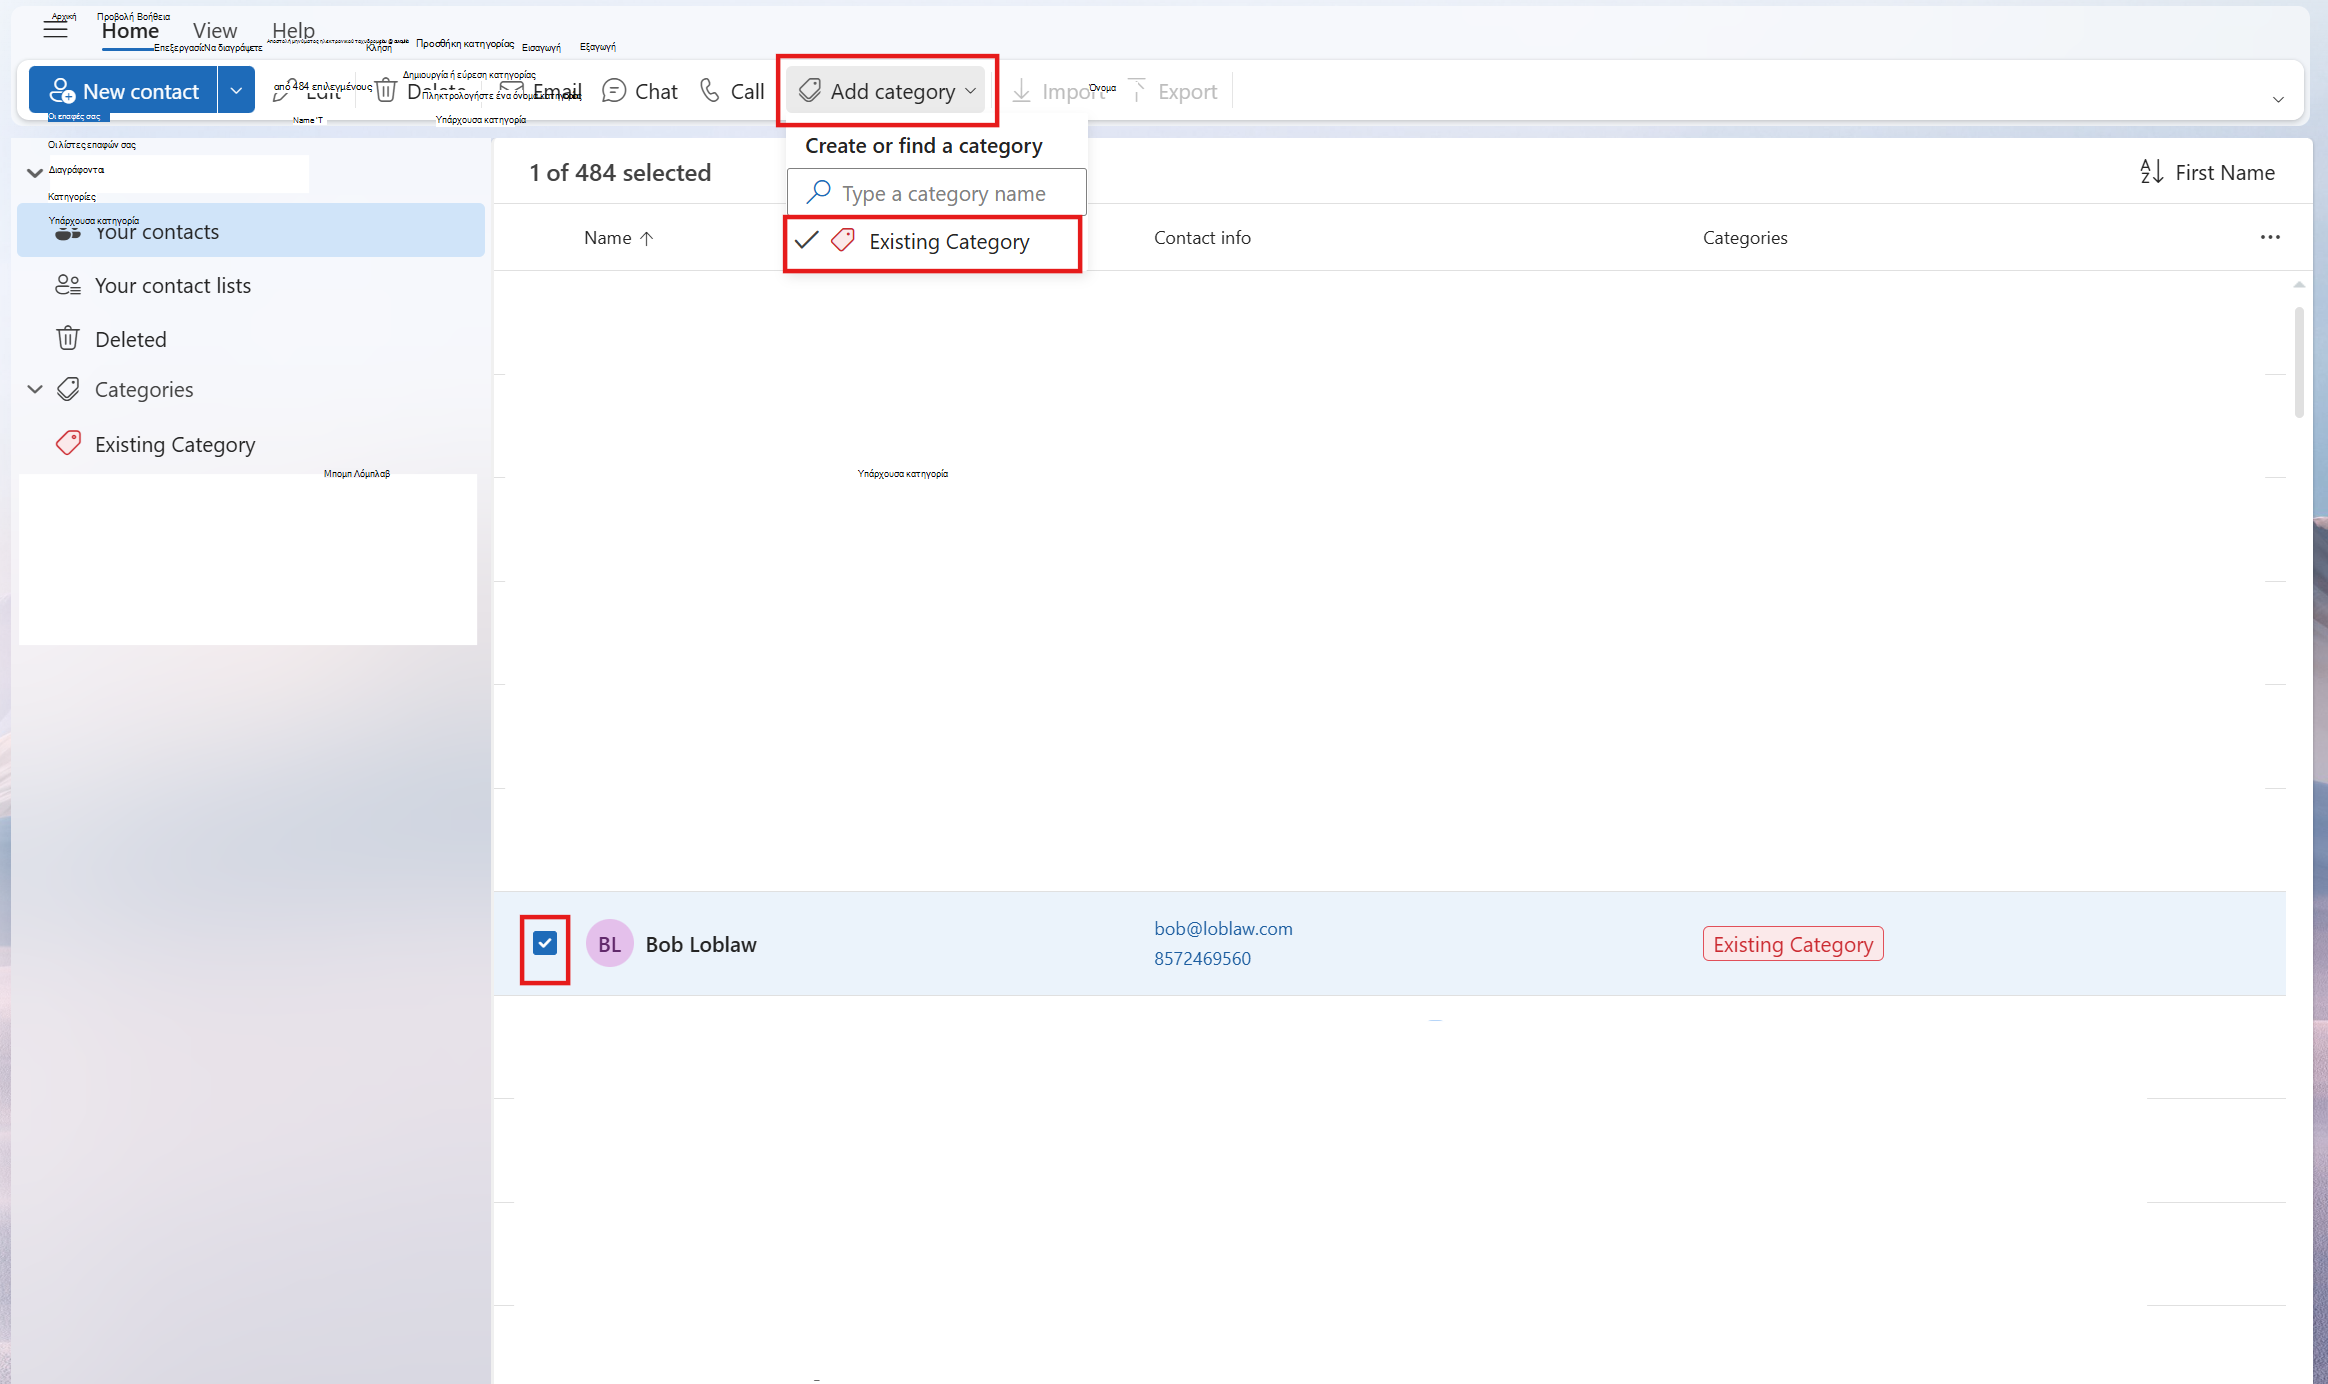Uncheck the Bob Loblaw checkbox
This screenshot has height=1384, width=2328.
[545, 943]
